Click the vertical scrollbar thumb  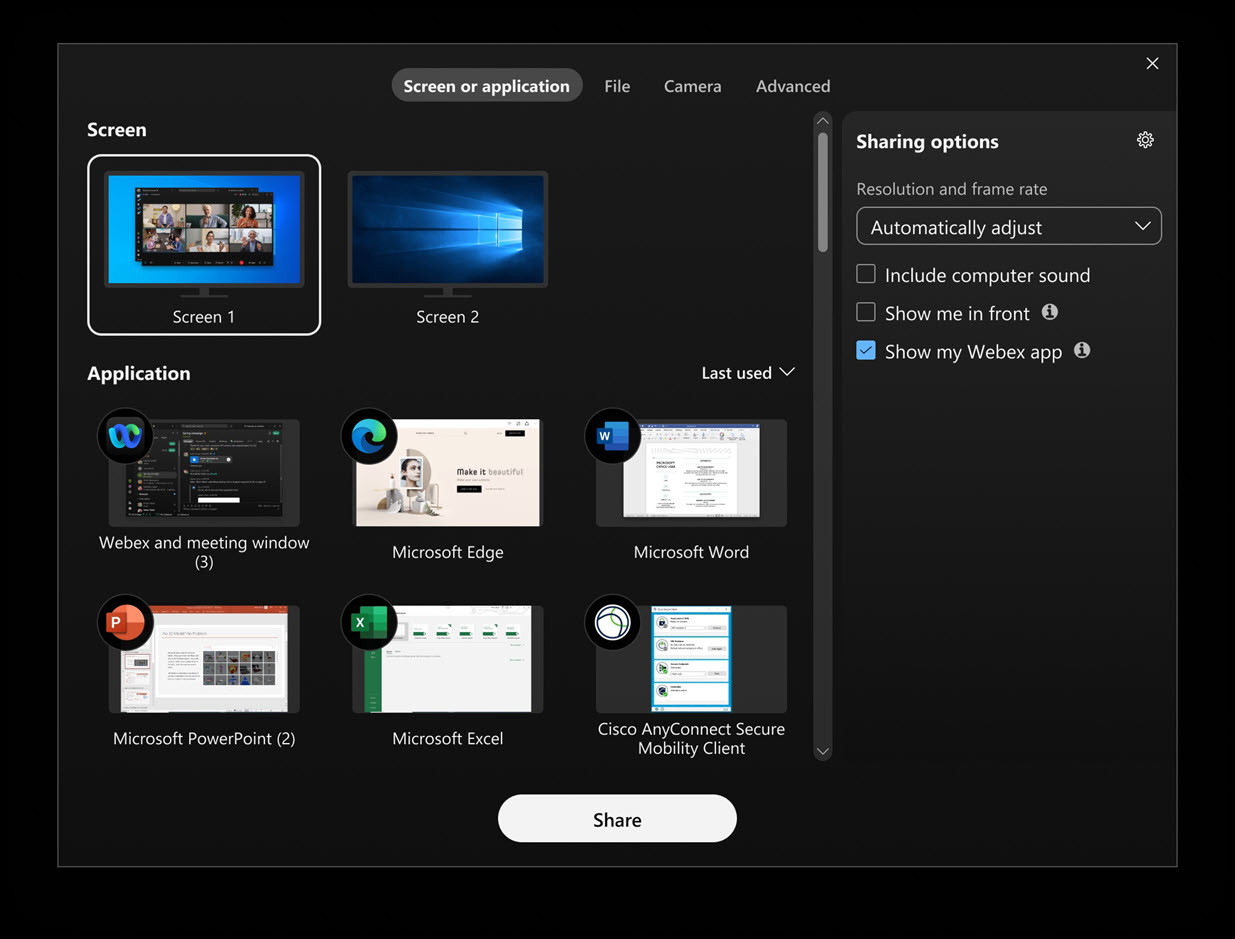pyautogui.click(x=823, y=192)
